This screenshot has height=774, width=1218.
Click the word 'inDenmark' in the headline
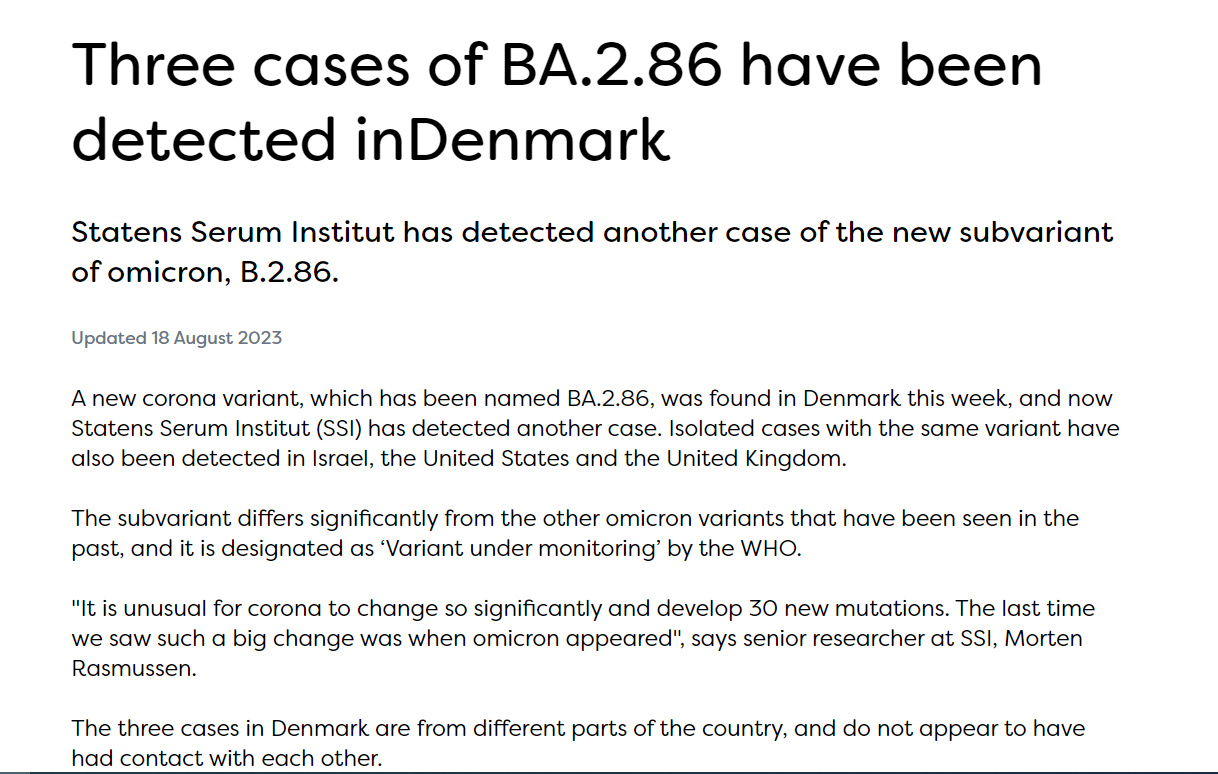click(x=512, y=138)
